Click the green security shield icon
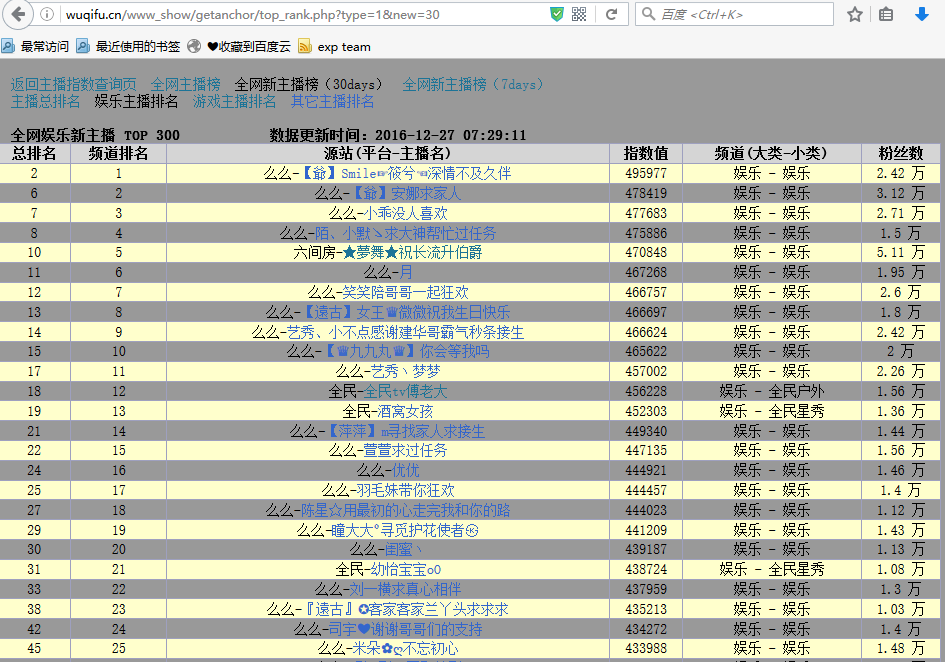This screenshot has width=945, height=662. point(557,14)
